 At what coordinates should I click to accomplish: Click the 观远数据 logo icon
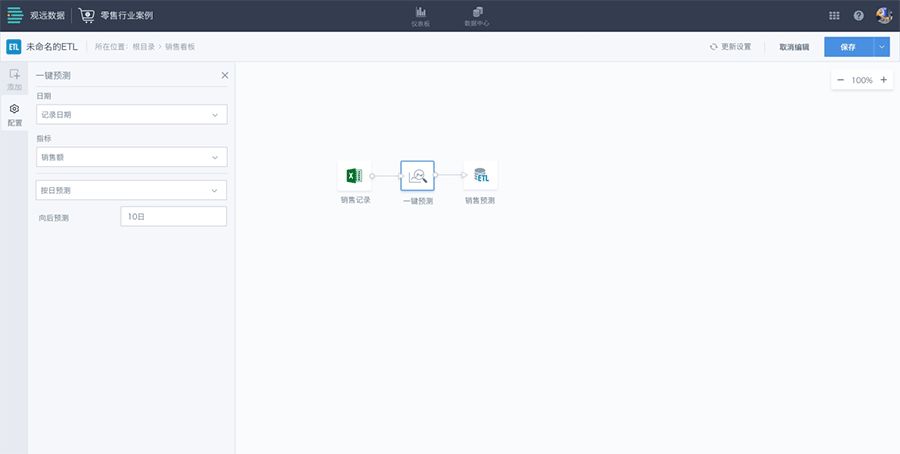click(15, 15)
